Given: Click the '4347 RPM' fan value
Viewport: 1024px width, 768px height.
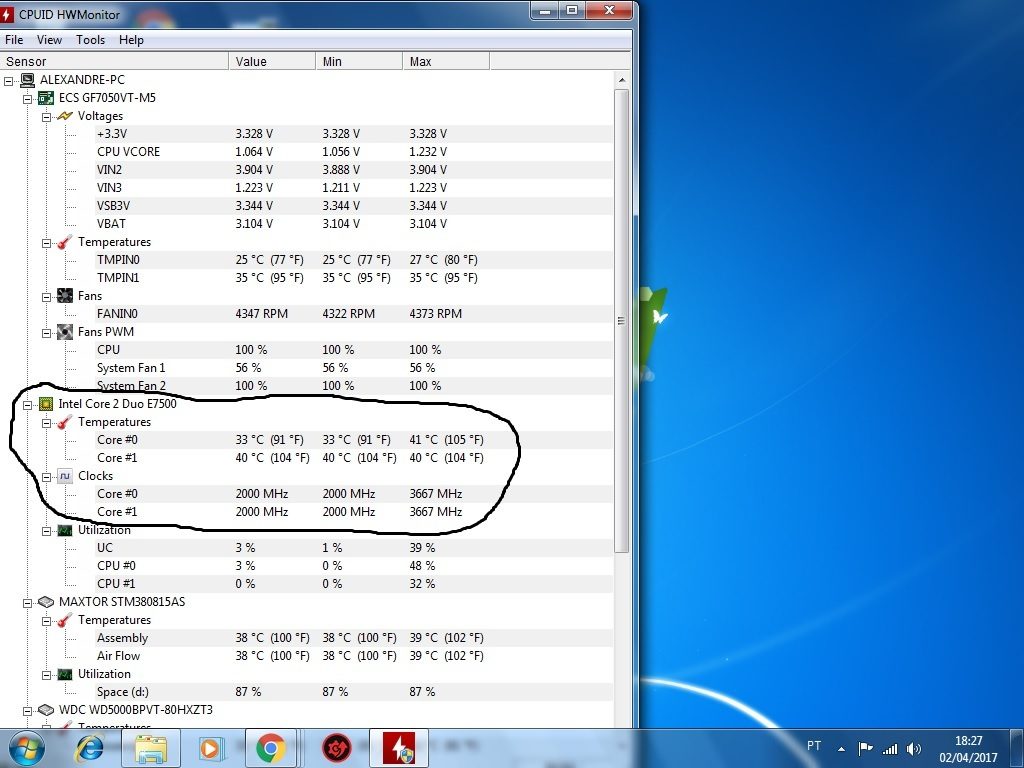Looking at the screenshot, I should 261,313.
